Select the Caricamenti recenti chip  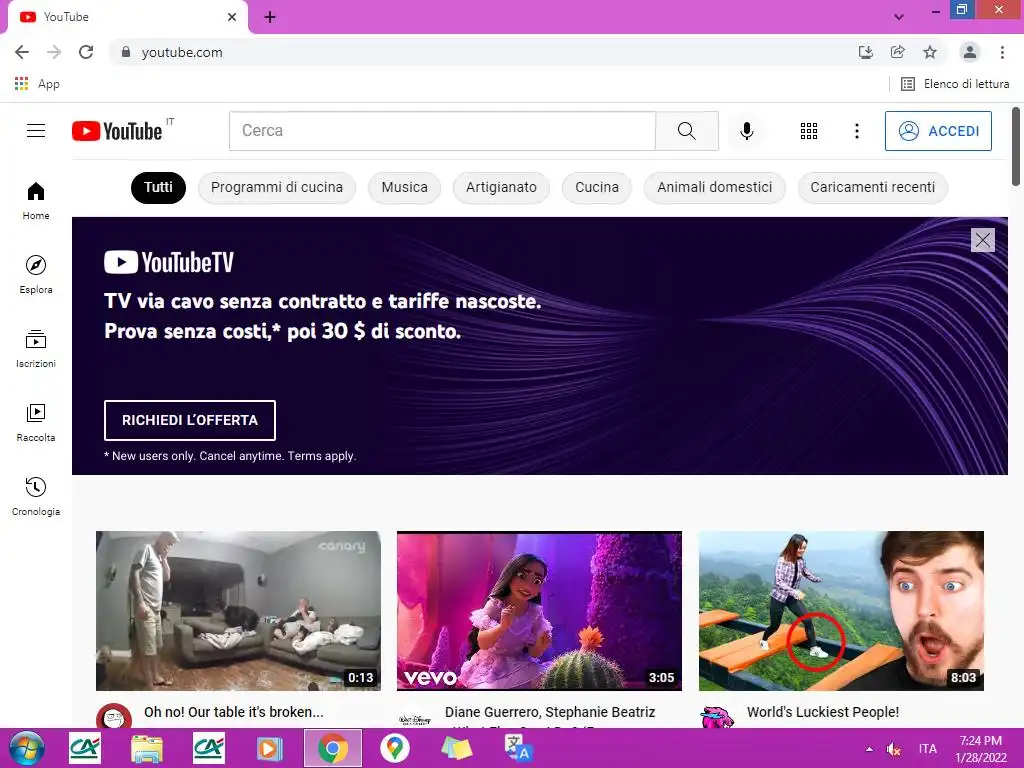click(x=872, y=187)
